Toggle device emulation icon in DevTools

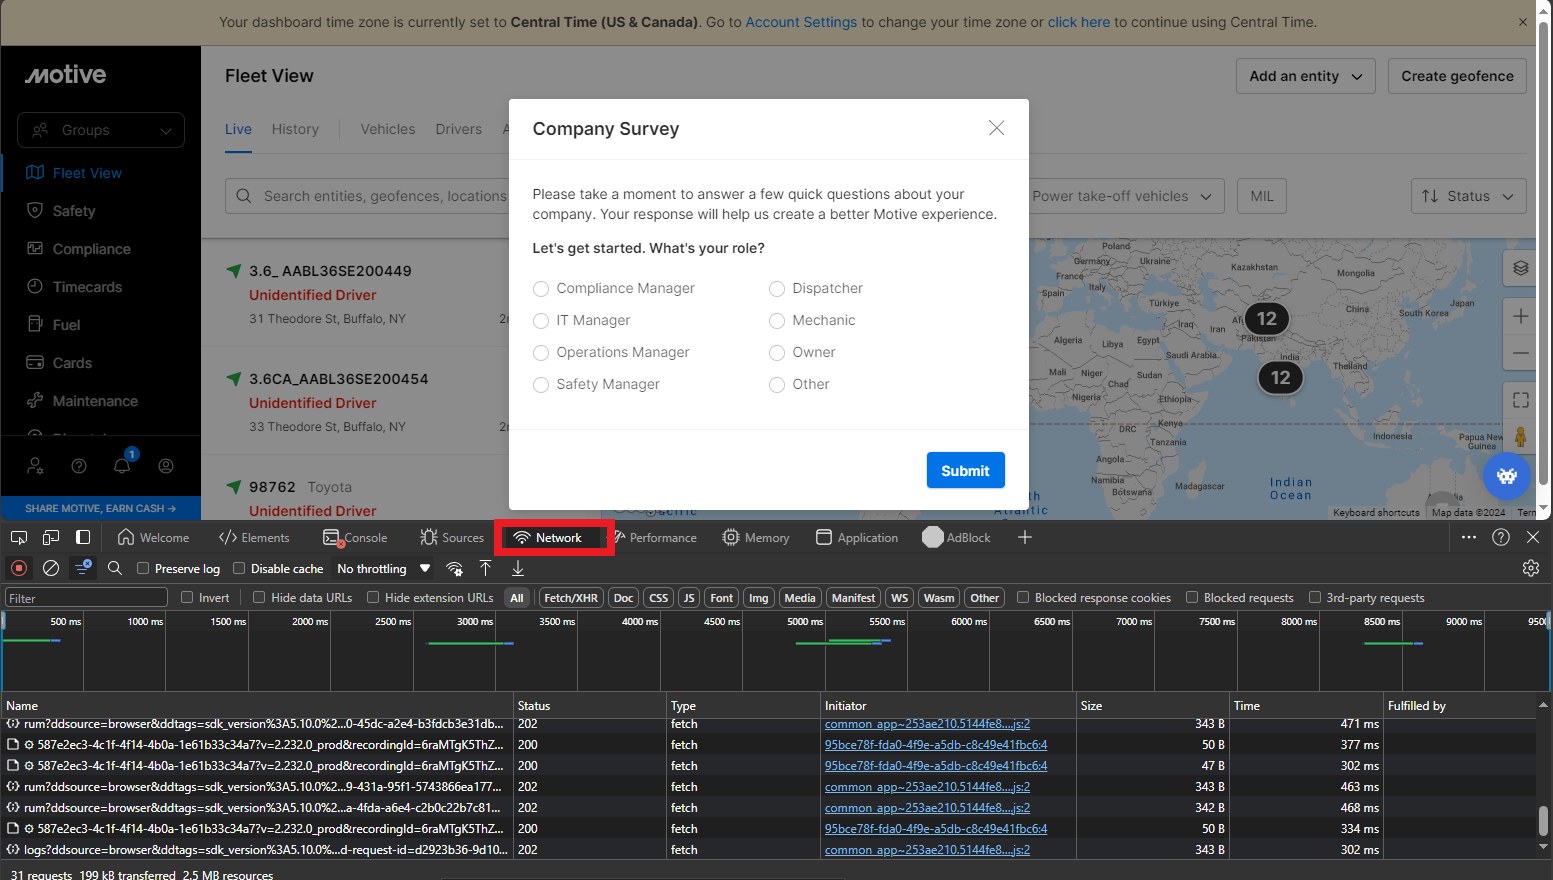pos(51,537)
